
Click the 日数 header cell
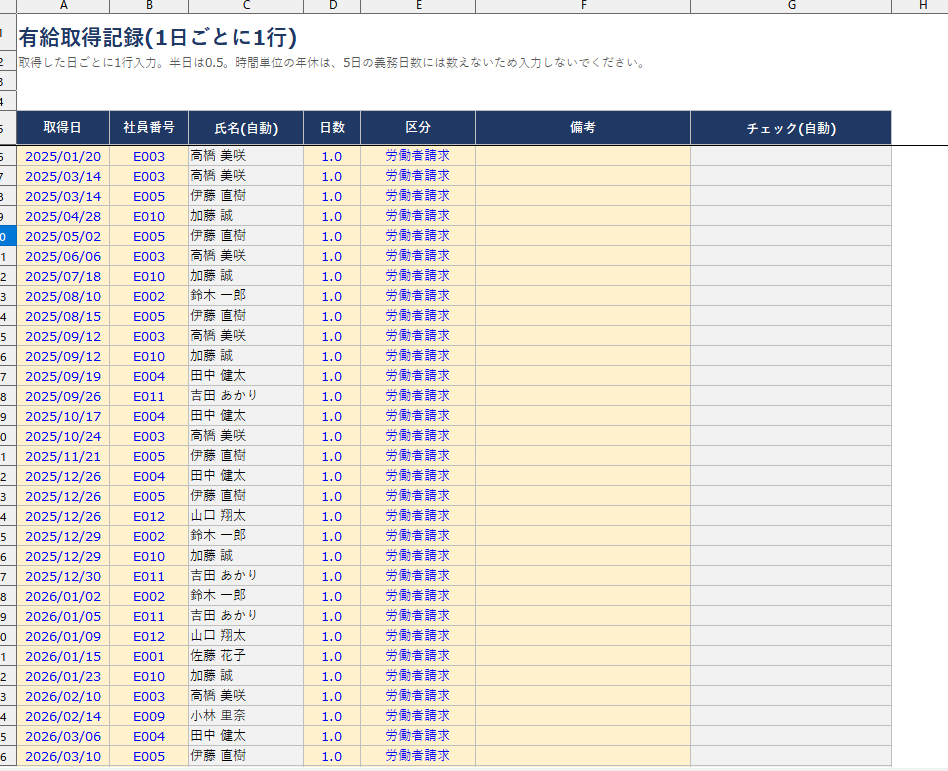(x=332, y=128)
